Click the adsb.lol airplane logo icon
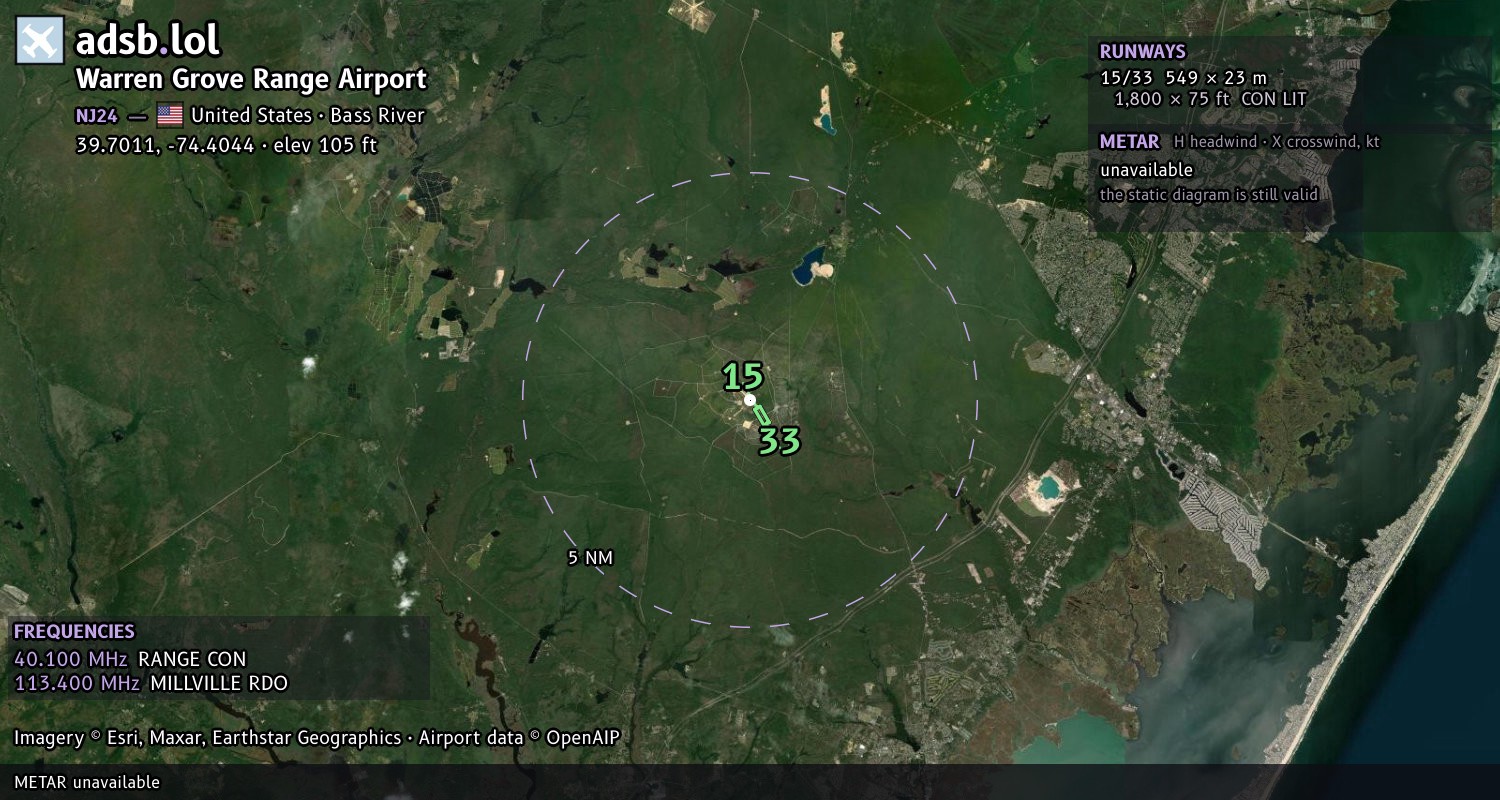The image size is (1500, 800). [40, 40]
